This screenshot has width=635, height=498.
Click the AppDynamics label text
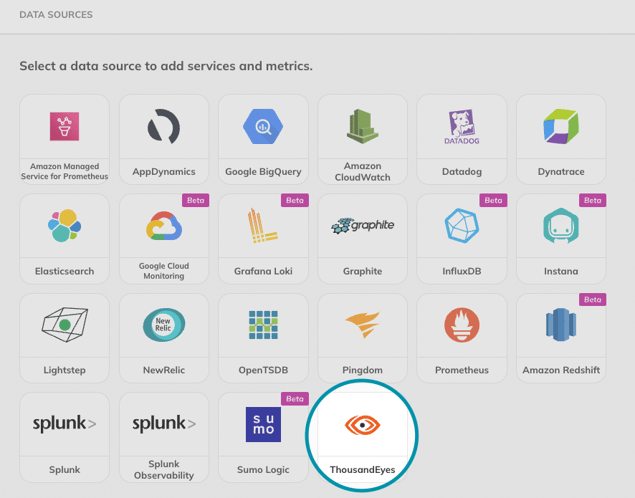click(164, 172)
